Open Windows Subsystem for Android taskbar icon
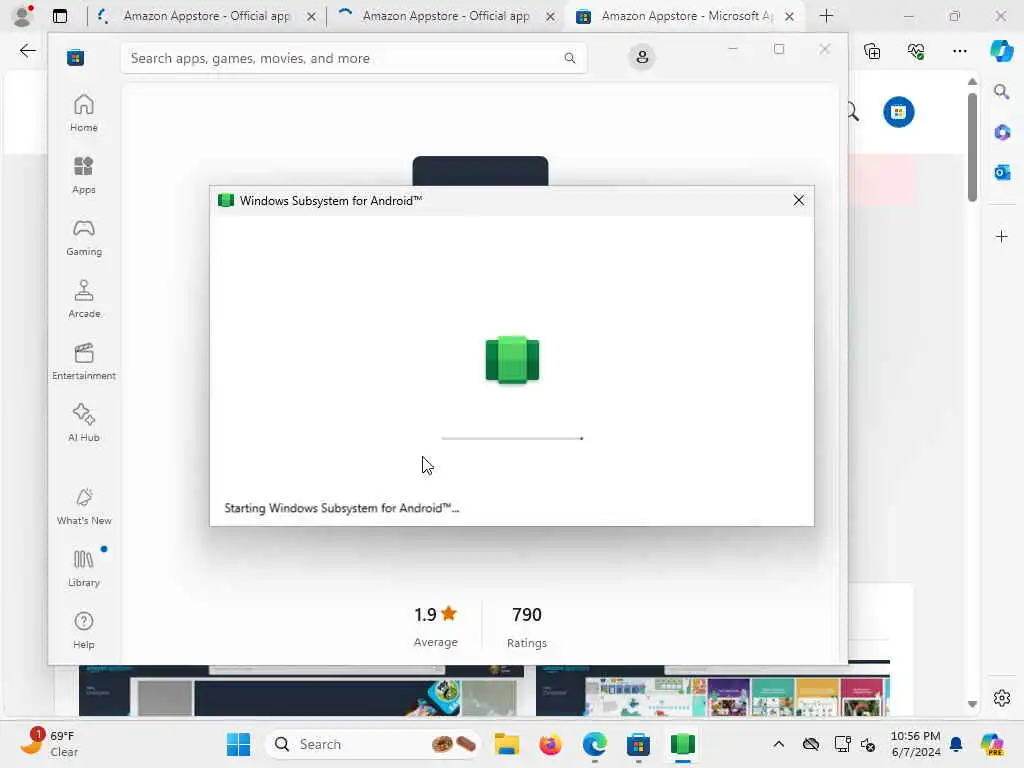 pyautogui.click(x=682, y=744)
